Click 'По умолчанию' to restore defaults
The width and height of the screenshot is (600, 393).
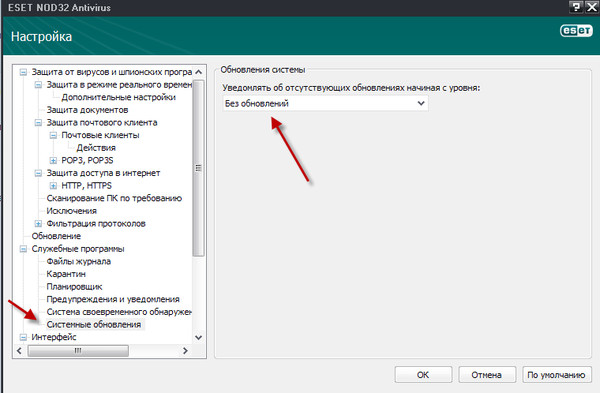(x=556, y=375)
